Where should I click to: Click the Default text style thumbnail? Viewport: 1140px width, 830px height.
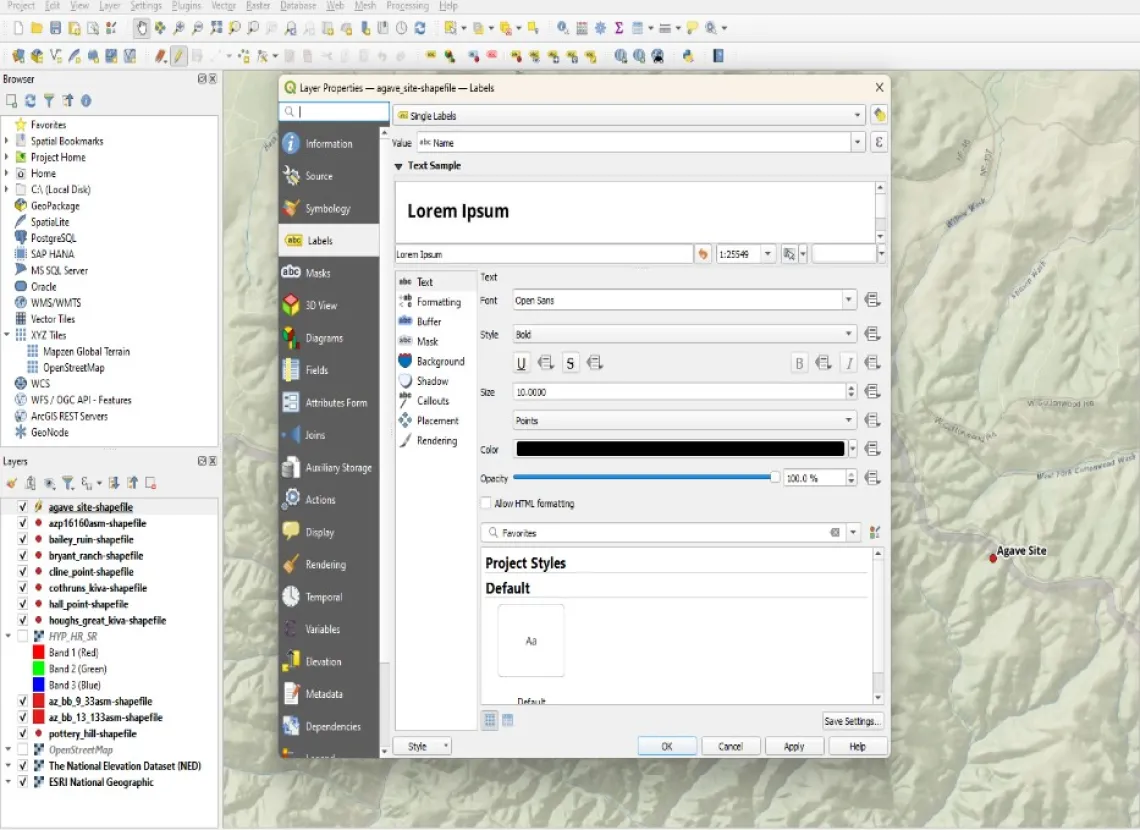pos(531,641)
